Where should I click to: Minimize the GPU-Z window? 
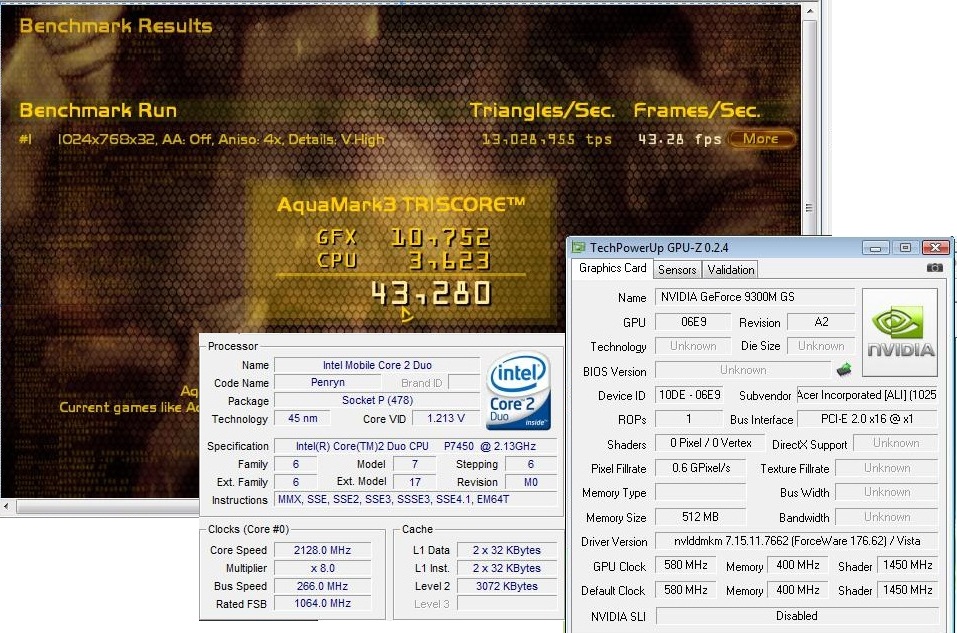875,248
